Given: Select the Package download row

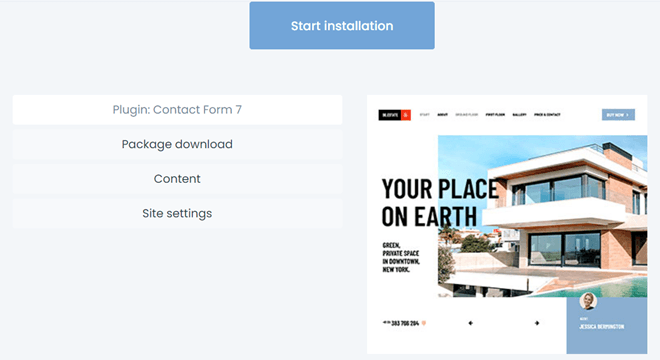Looking at the screenshot, I should pyautogui.click(x=177, y=144).
